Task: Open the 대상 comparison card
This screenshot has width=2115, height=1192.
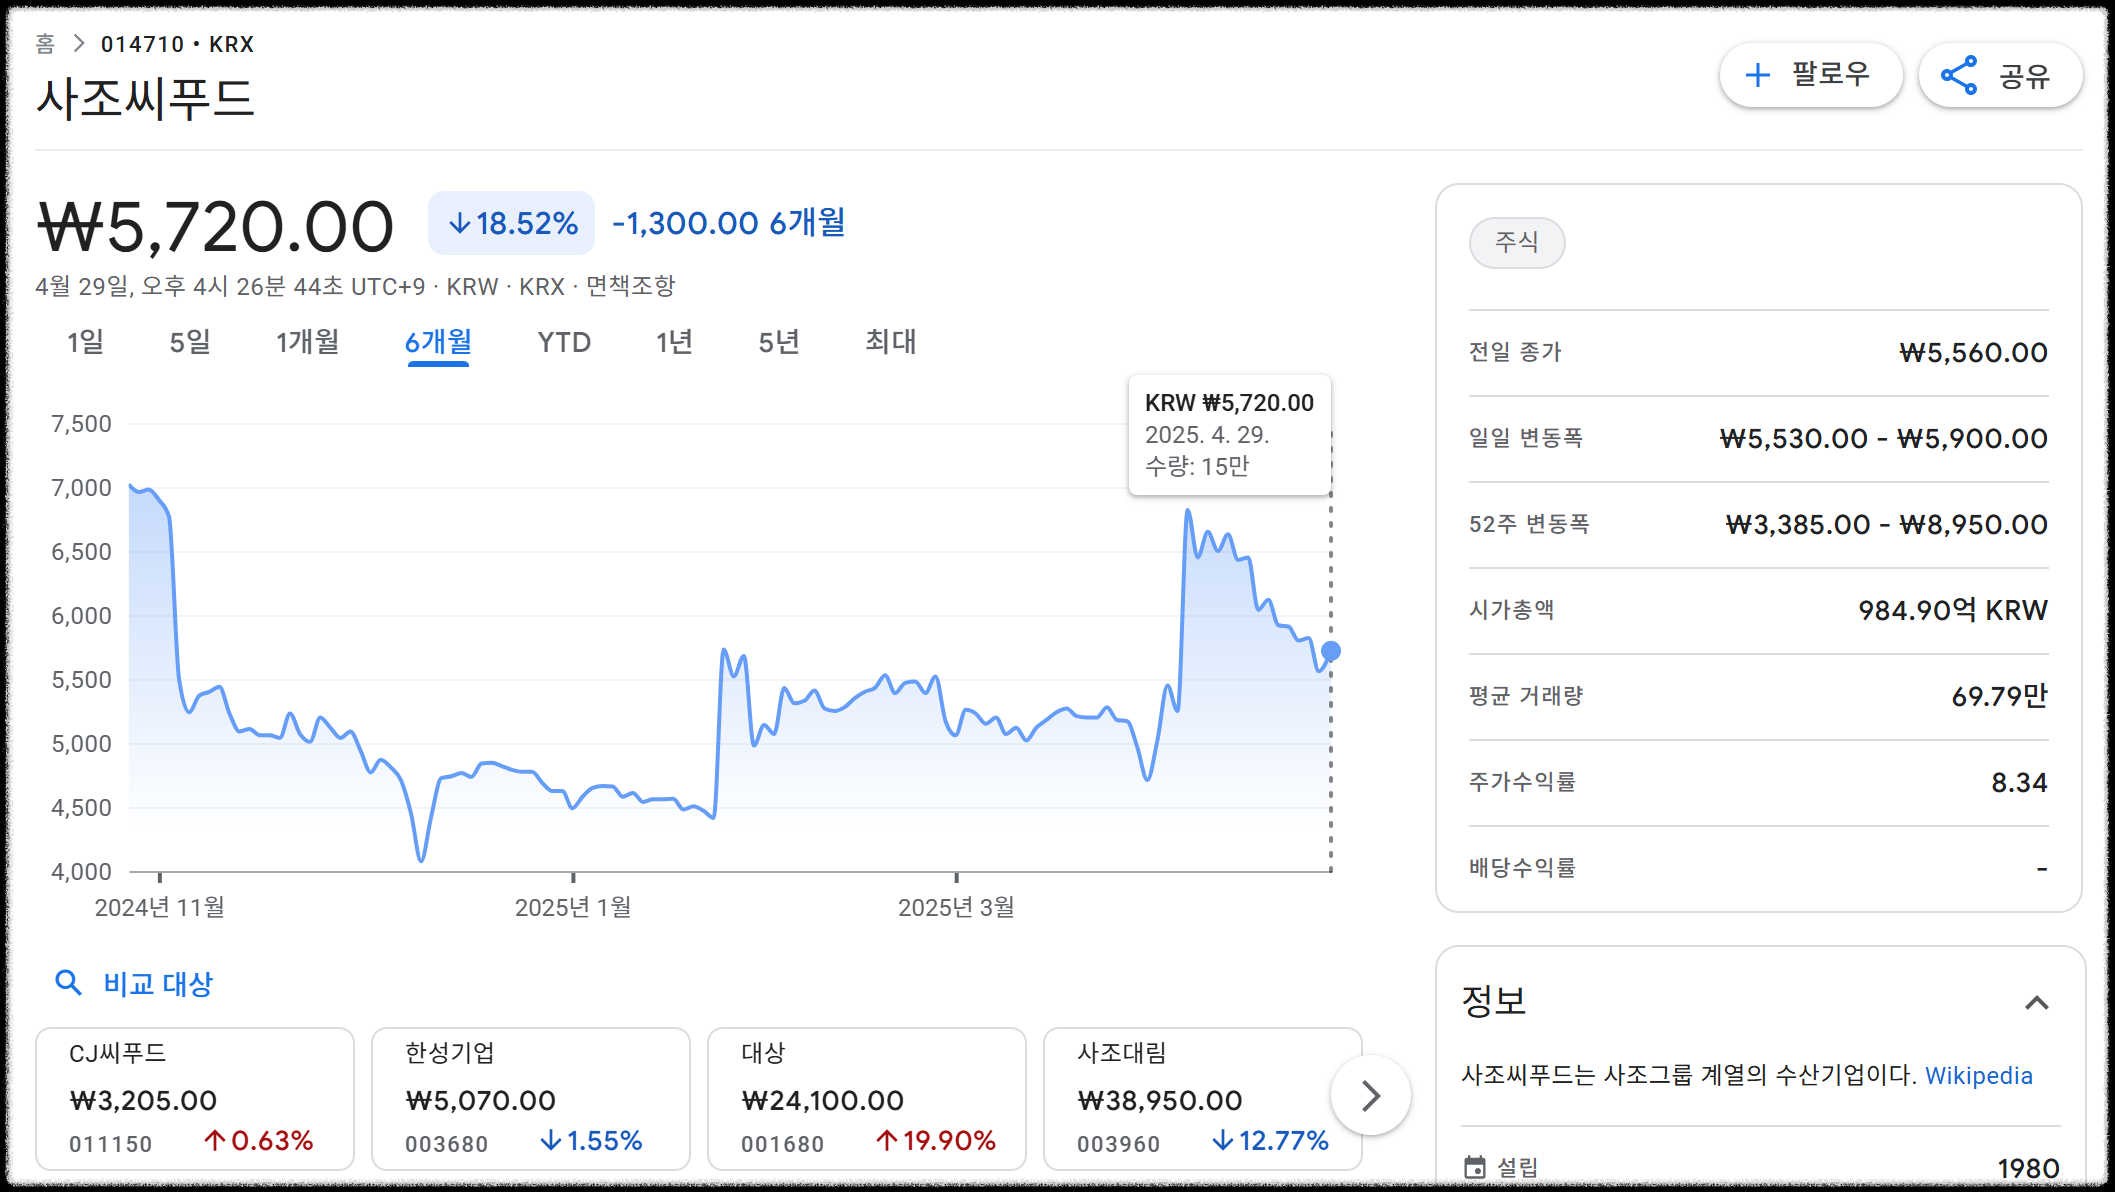Action: (867, 1098)
